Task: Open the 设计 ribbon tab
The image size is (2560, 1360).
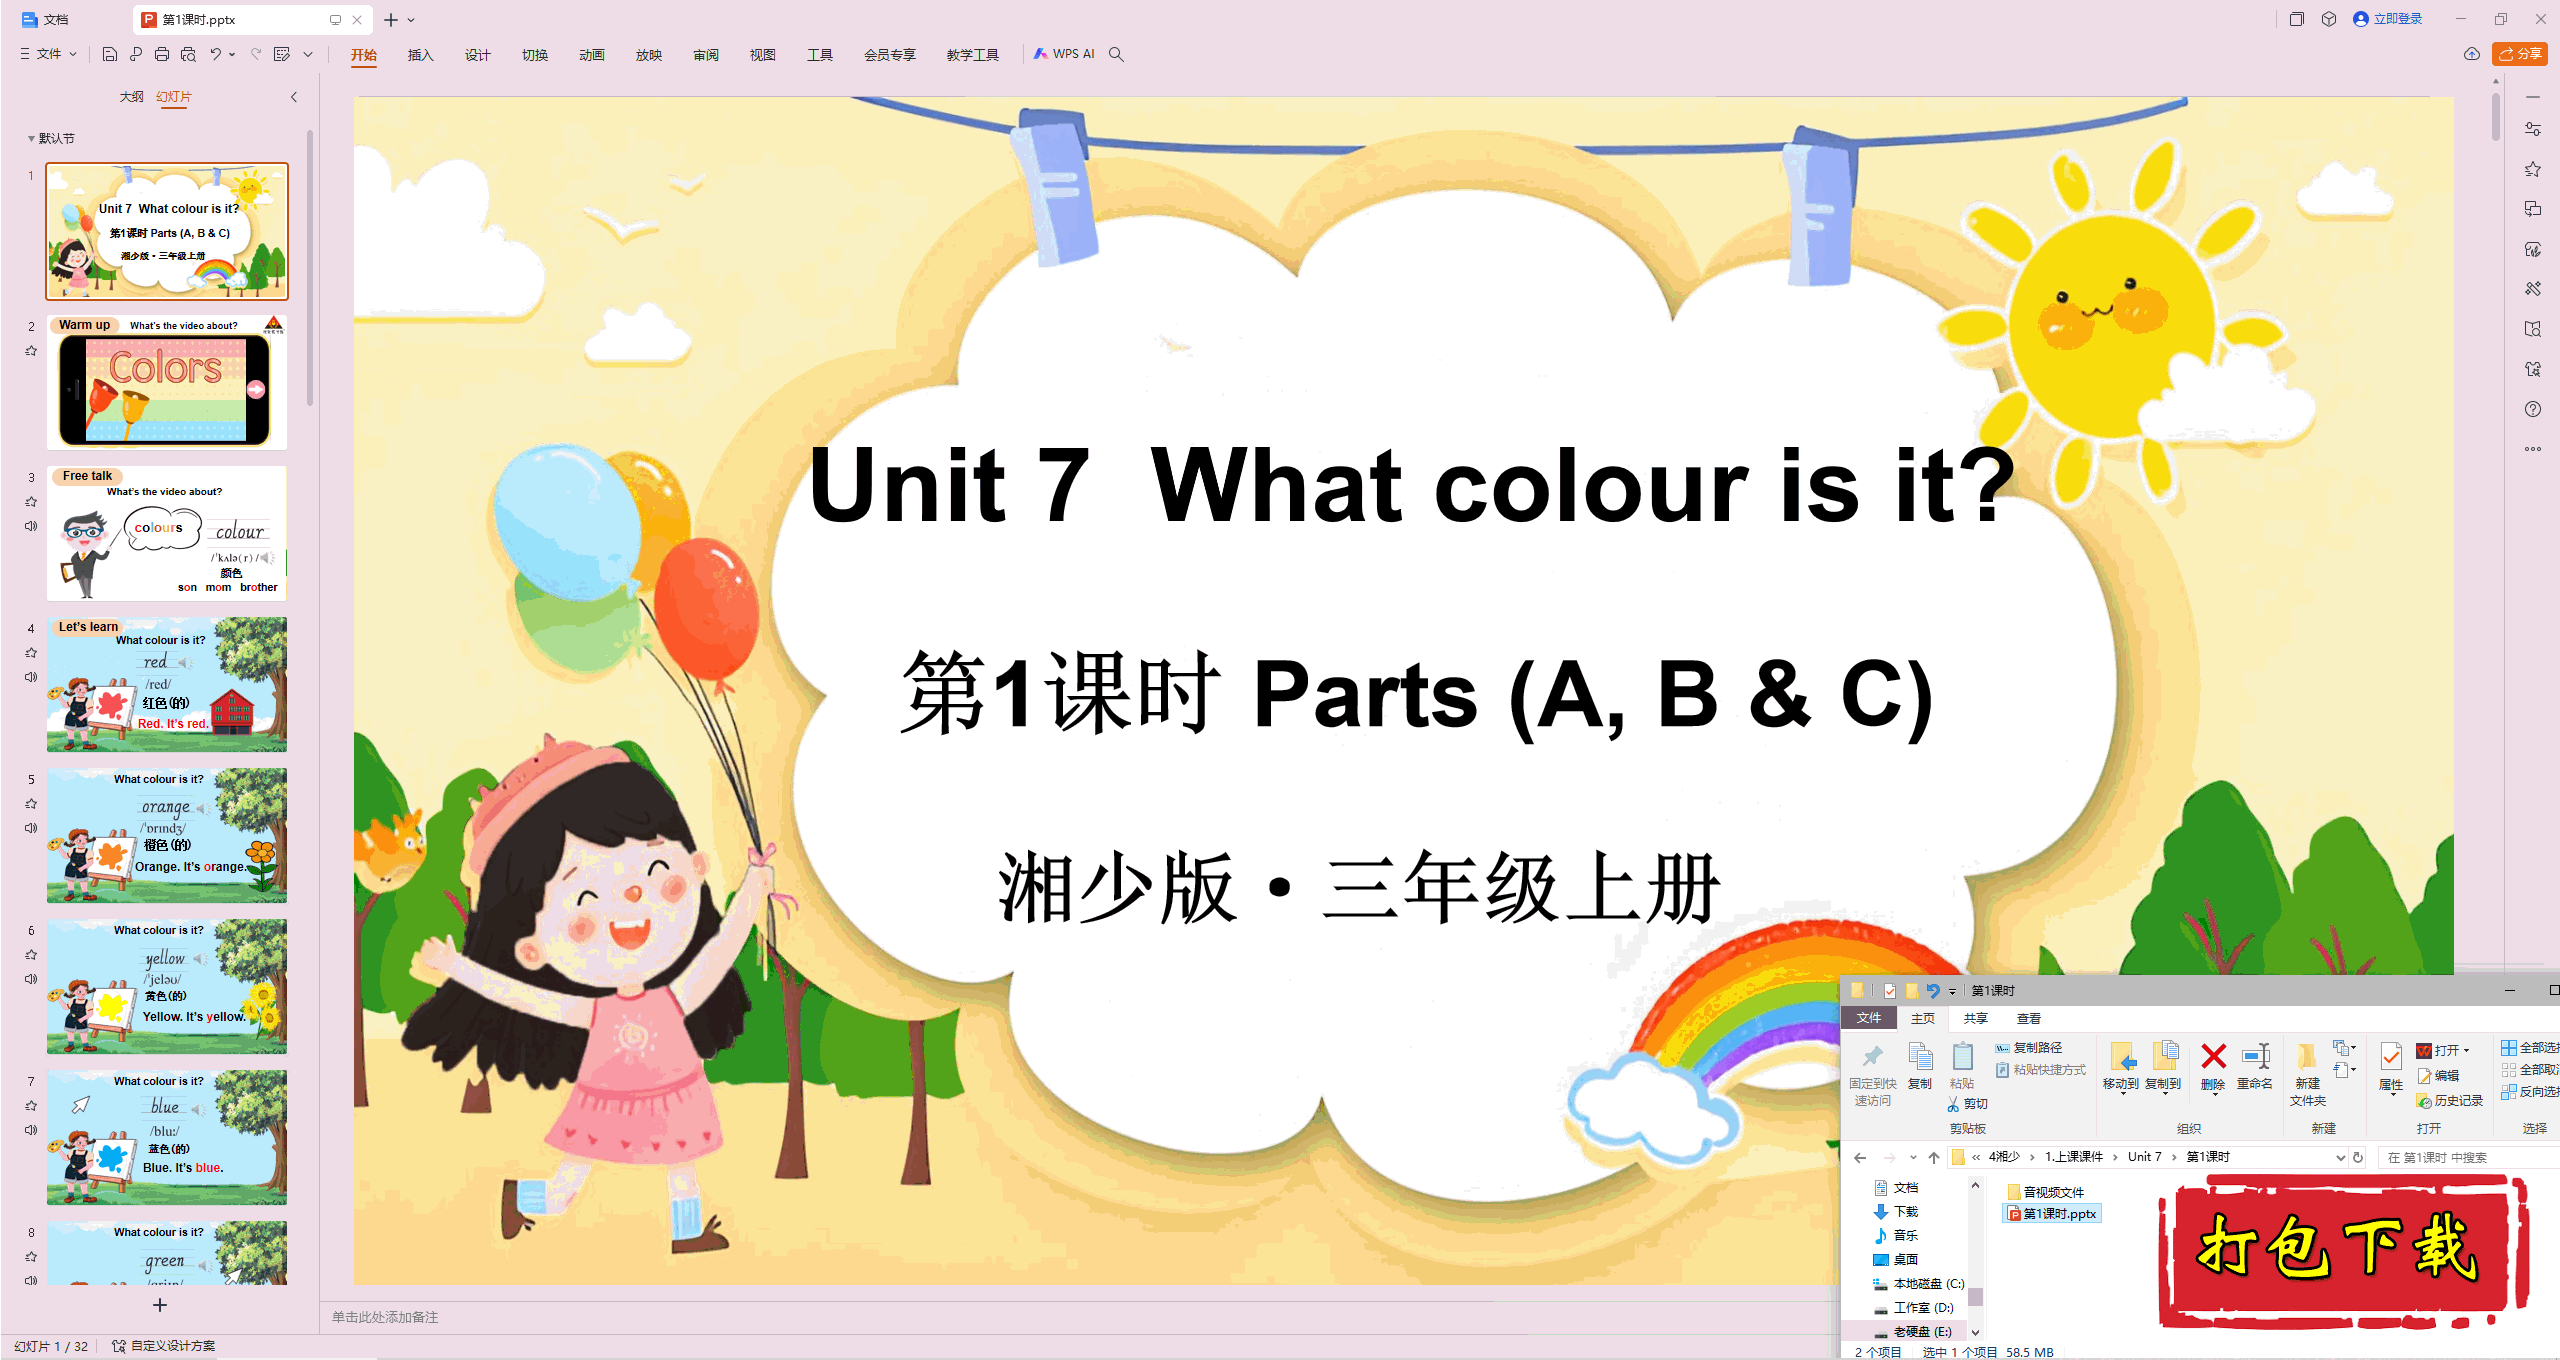Action: [x=477, y=55]
